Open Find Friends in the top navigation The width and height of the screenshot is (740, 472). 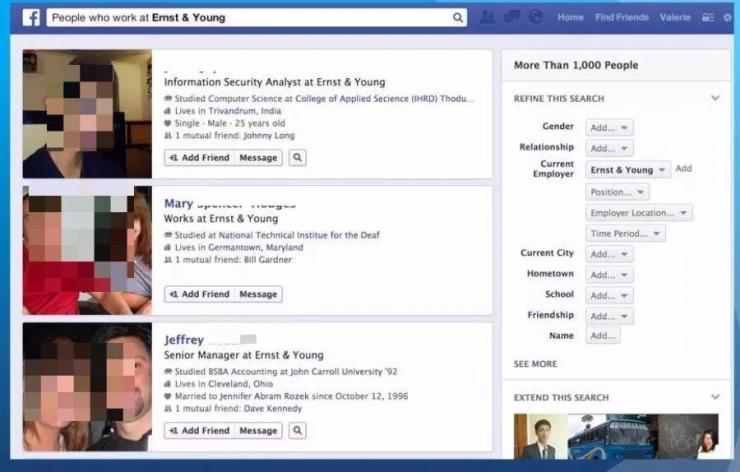coord(621,17)
